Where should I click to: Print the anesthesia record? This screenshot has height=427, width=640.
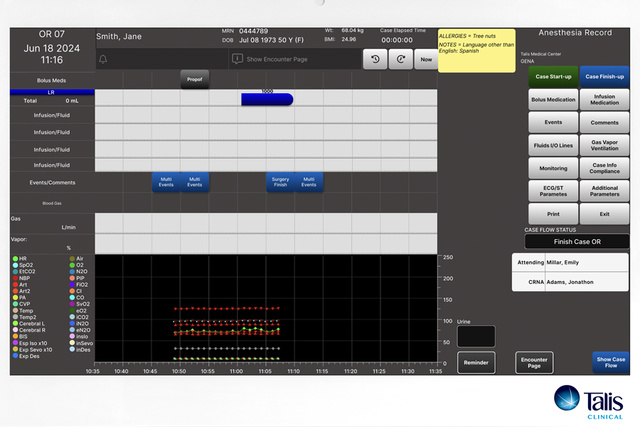coord(553,214)
